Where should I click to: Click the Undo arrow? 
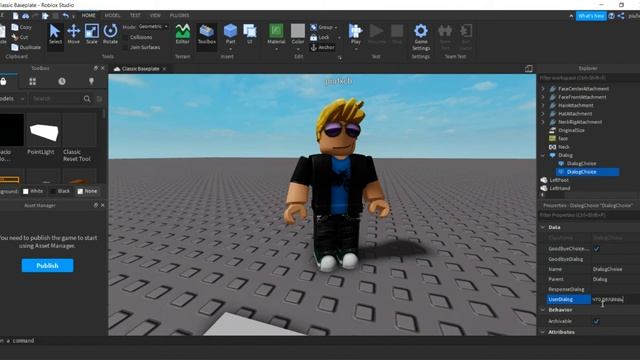click(x=65, y=16)
